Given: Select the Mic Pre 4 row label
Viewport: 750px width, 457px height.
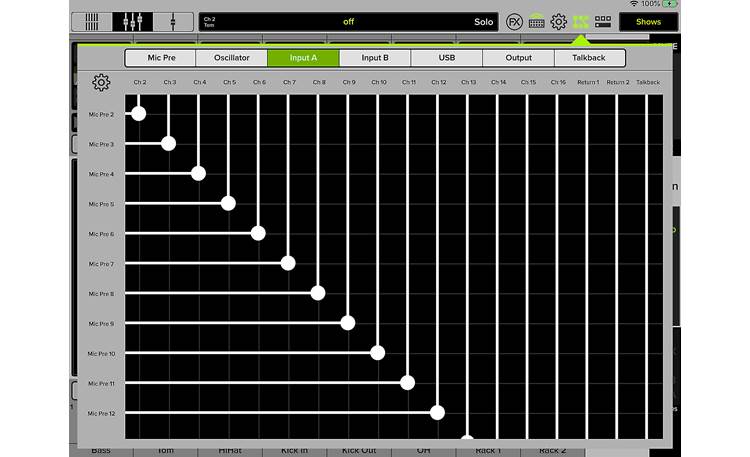Looking at the screenshot, I should coord(101,174).
